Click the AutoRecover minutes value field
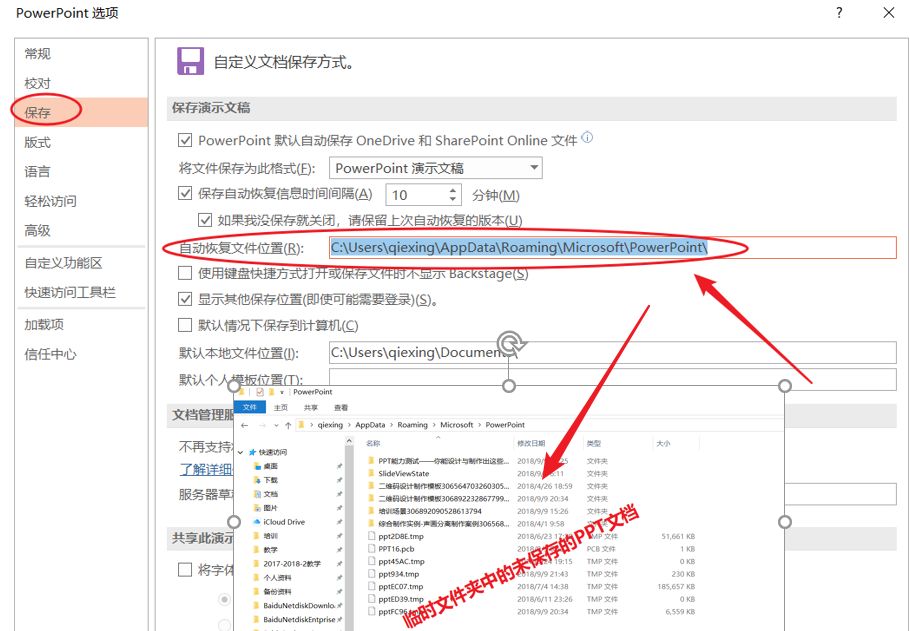The image size is (910, 631). click(x=417, y=194)
